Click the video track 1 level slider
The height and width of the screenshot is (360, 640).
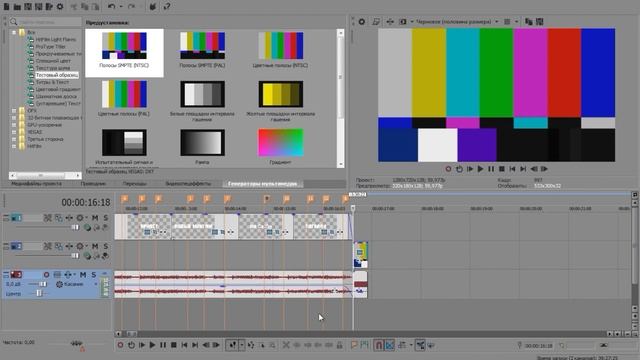click(75, 227)
